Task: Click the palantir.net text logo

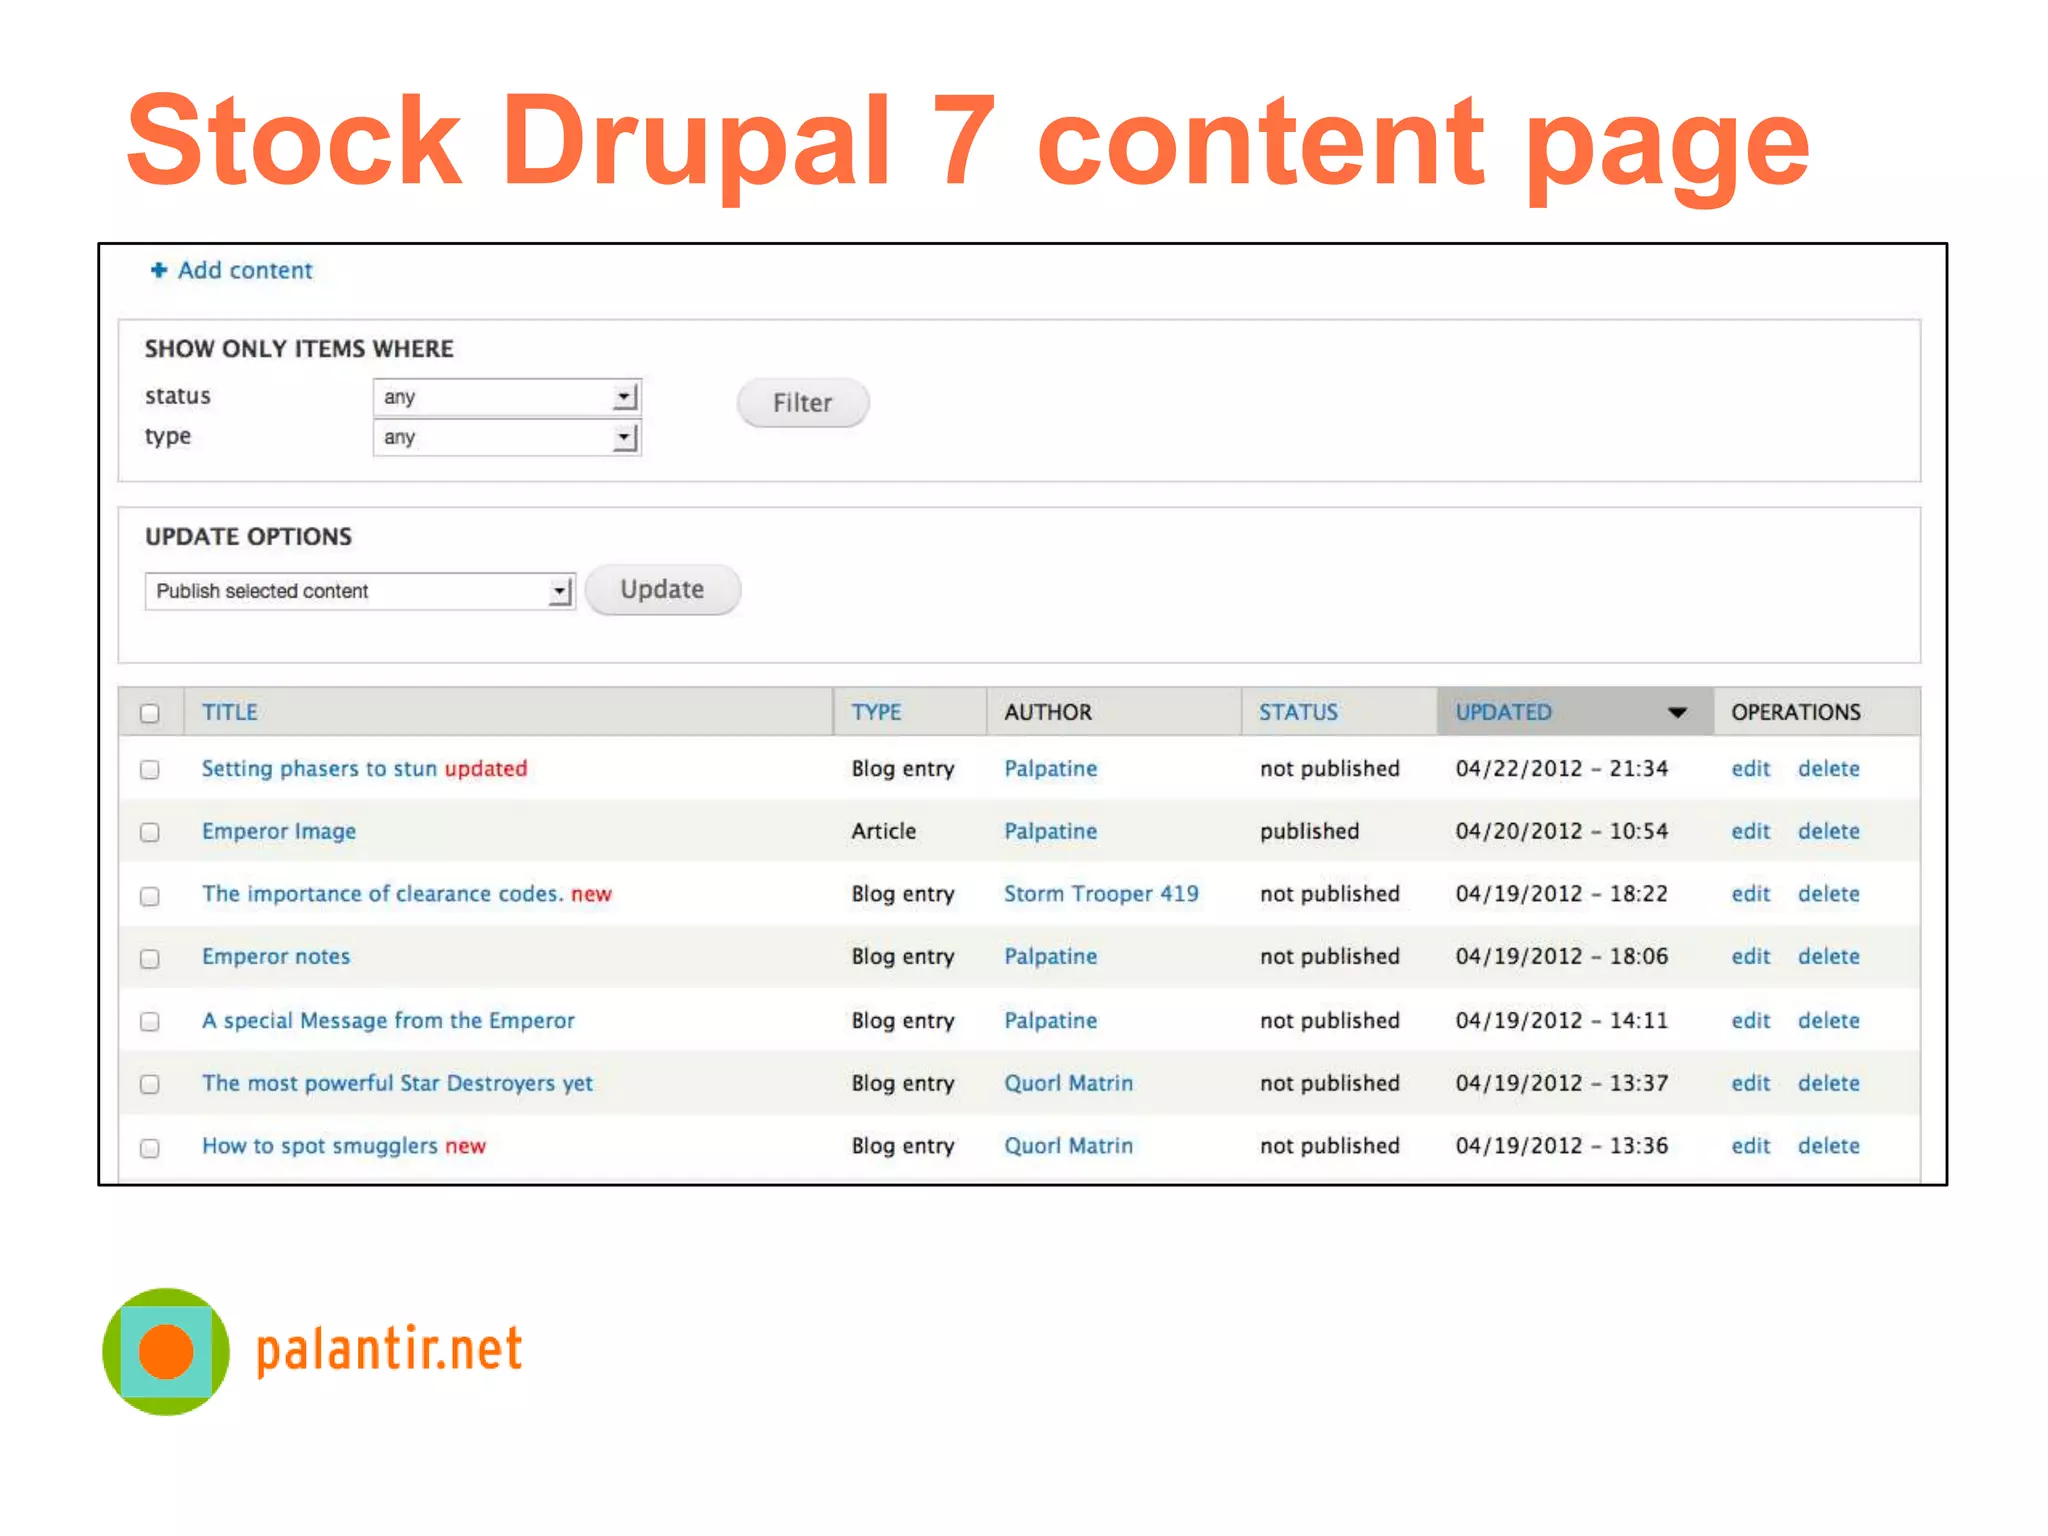Action: (x=389, y=1350)
